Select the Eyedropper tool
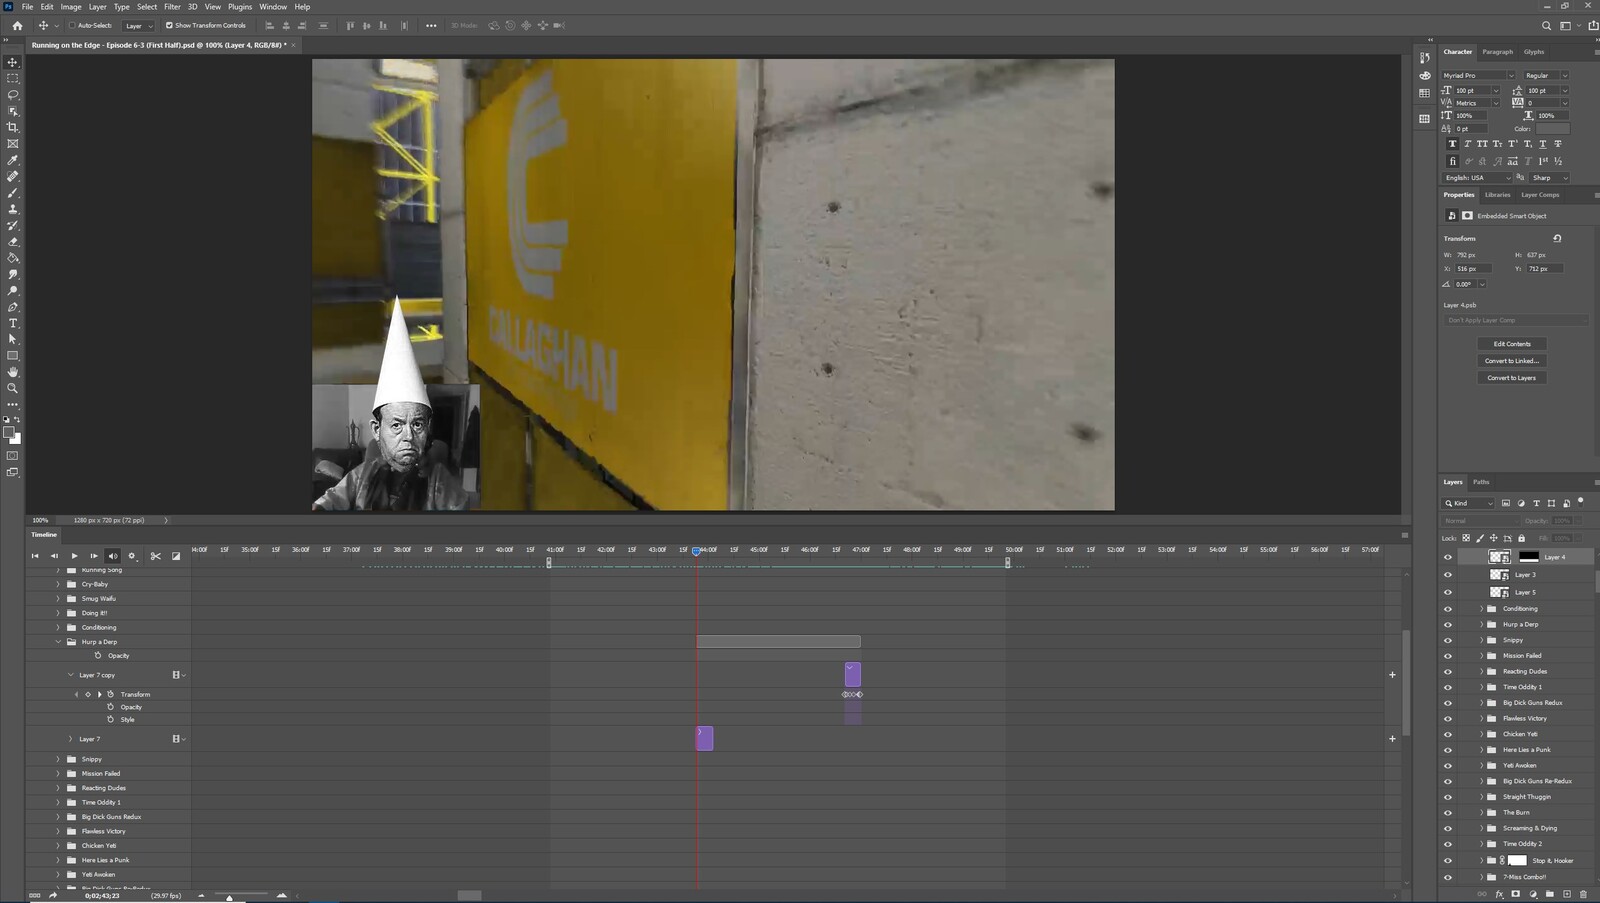Viewport: 1600px width, 903px height. pyautogui.click(x=13, y=160)
